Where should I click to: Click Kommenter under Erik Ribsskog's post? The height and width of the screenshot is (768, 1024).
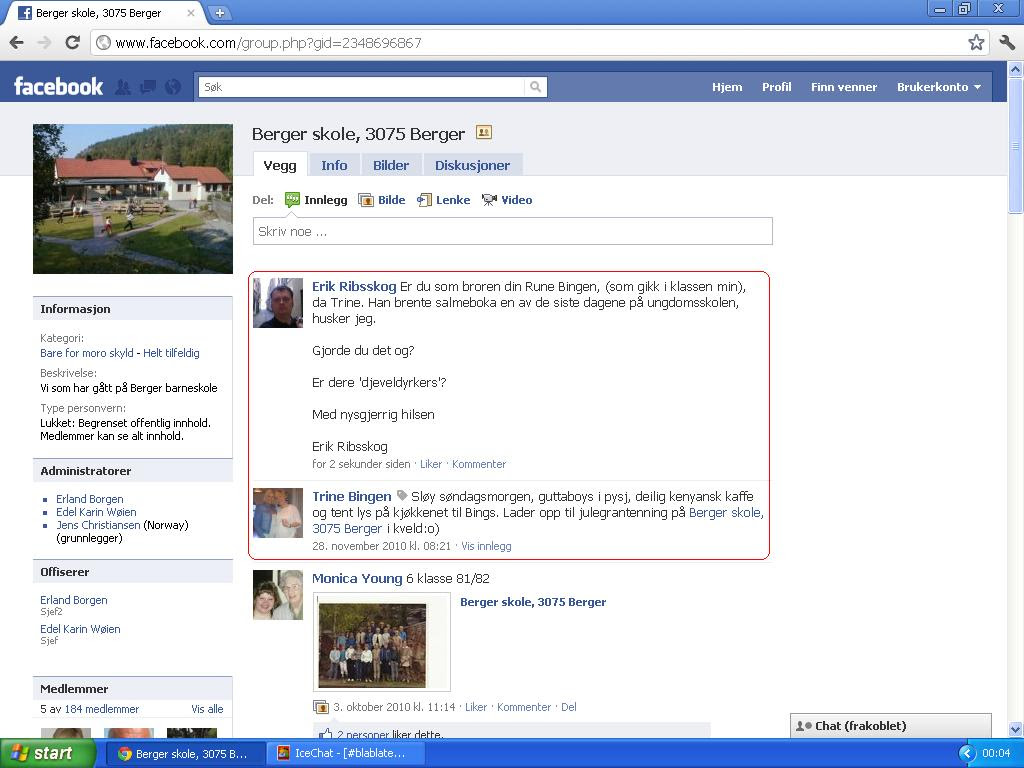pyautogui.click(x=479, y=464)
